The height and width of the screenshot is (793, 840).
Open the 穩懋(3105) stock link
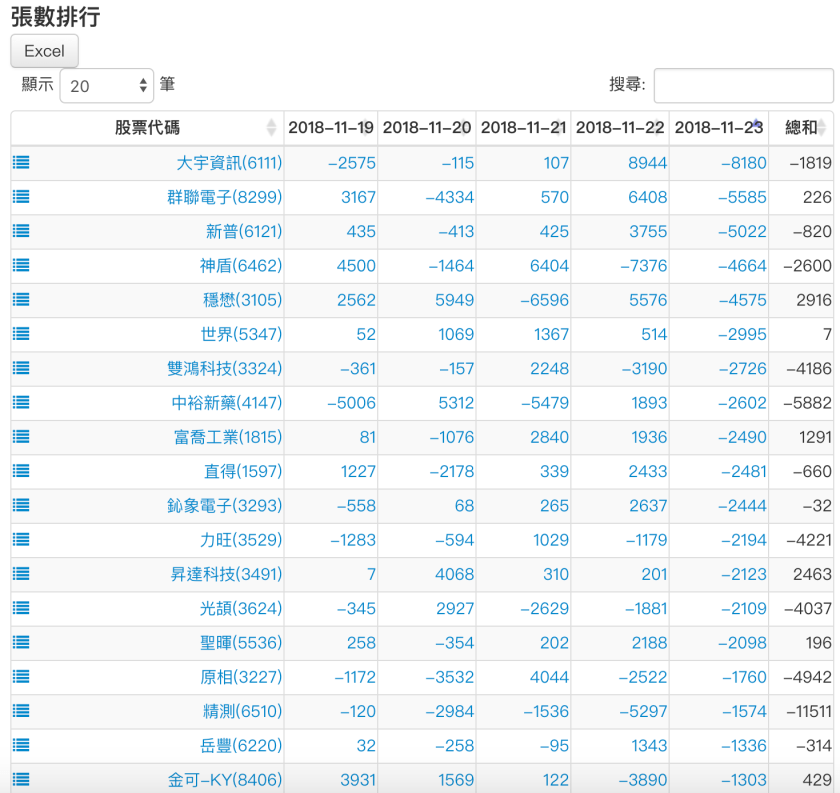click(243, 299)
